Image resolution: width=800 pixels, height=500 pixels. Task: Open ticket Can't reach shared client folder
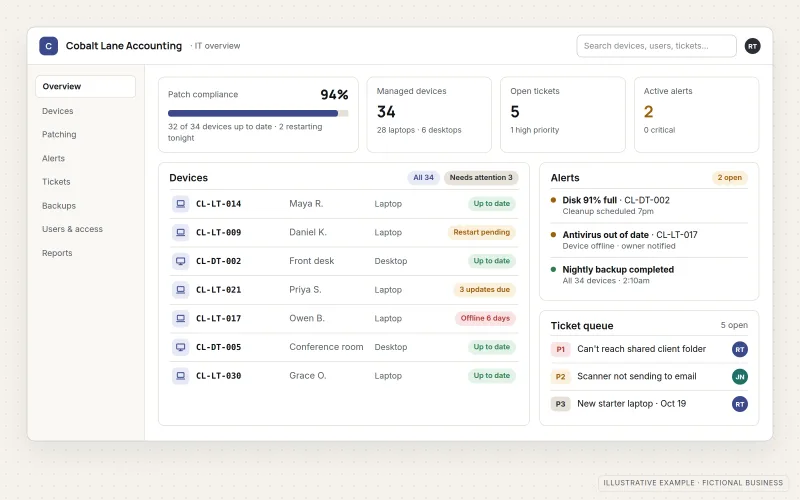point(649,349)
